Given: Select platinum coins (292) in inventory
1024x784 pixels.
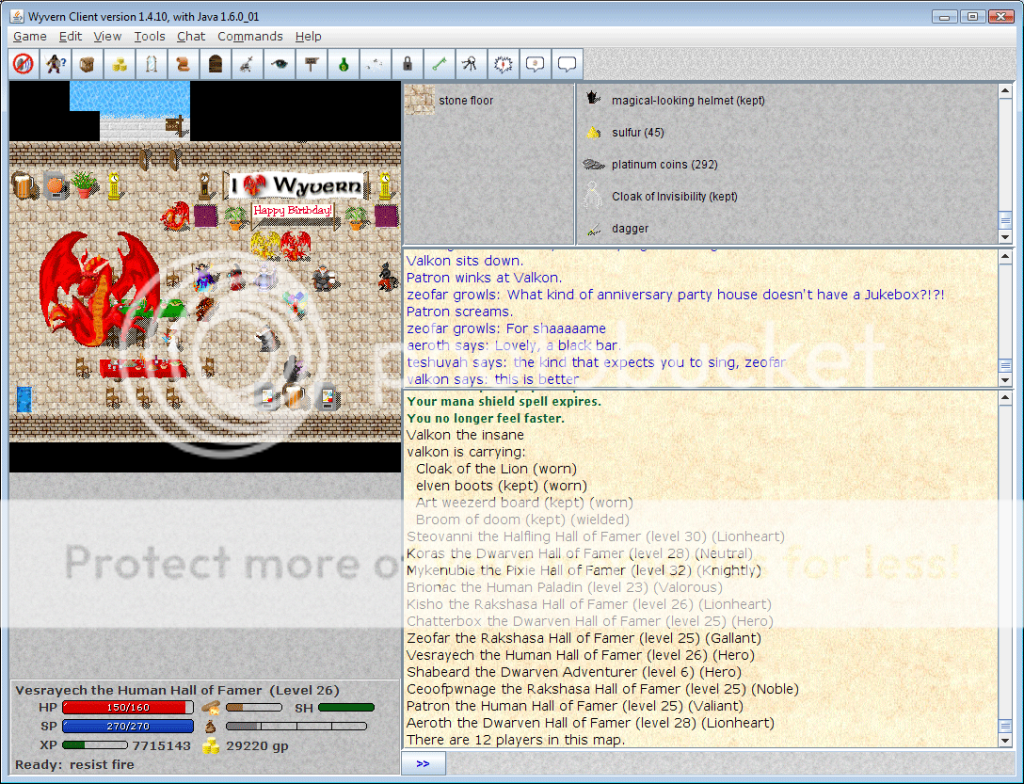Looking at the screenshot, I should pyautogui.click(x=650, y=165).
